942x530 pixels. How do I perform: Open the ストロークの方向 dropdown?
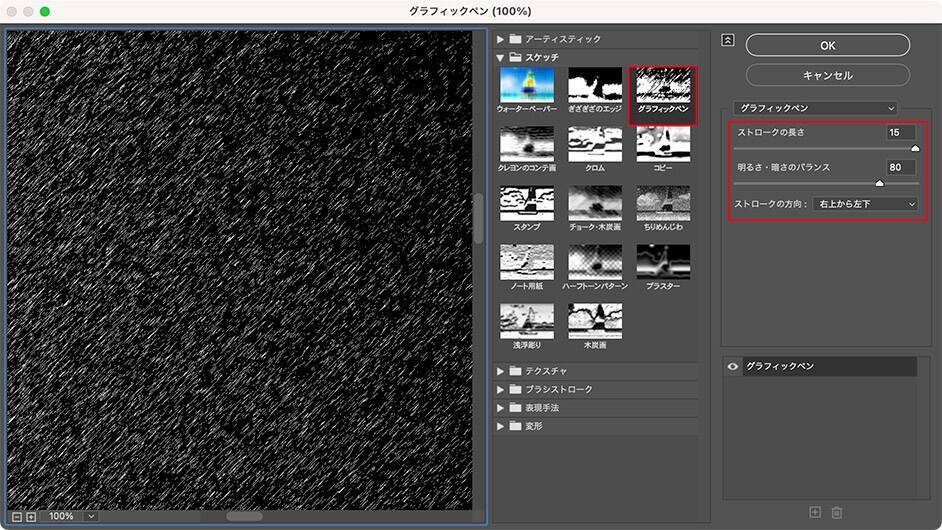(x=864, y=204)
